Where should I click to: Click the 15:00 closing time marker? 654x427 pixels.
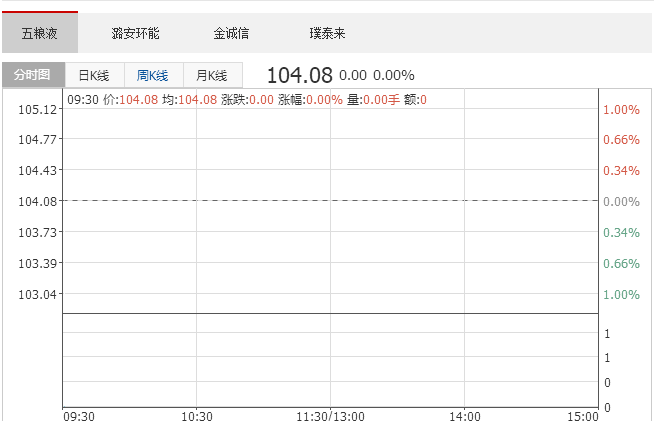coord(582,416)
